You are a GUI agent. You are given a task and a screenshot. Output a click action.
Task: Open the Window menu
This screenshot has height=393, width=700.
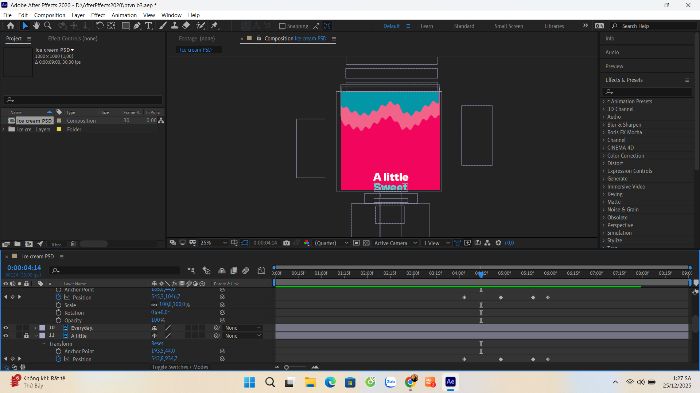click(x=171, y=15)
